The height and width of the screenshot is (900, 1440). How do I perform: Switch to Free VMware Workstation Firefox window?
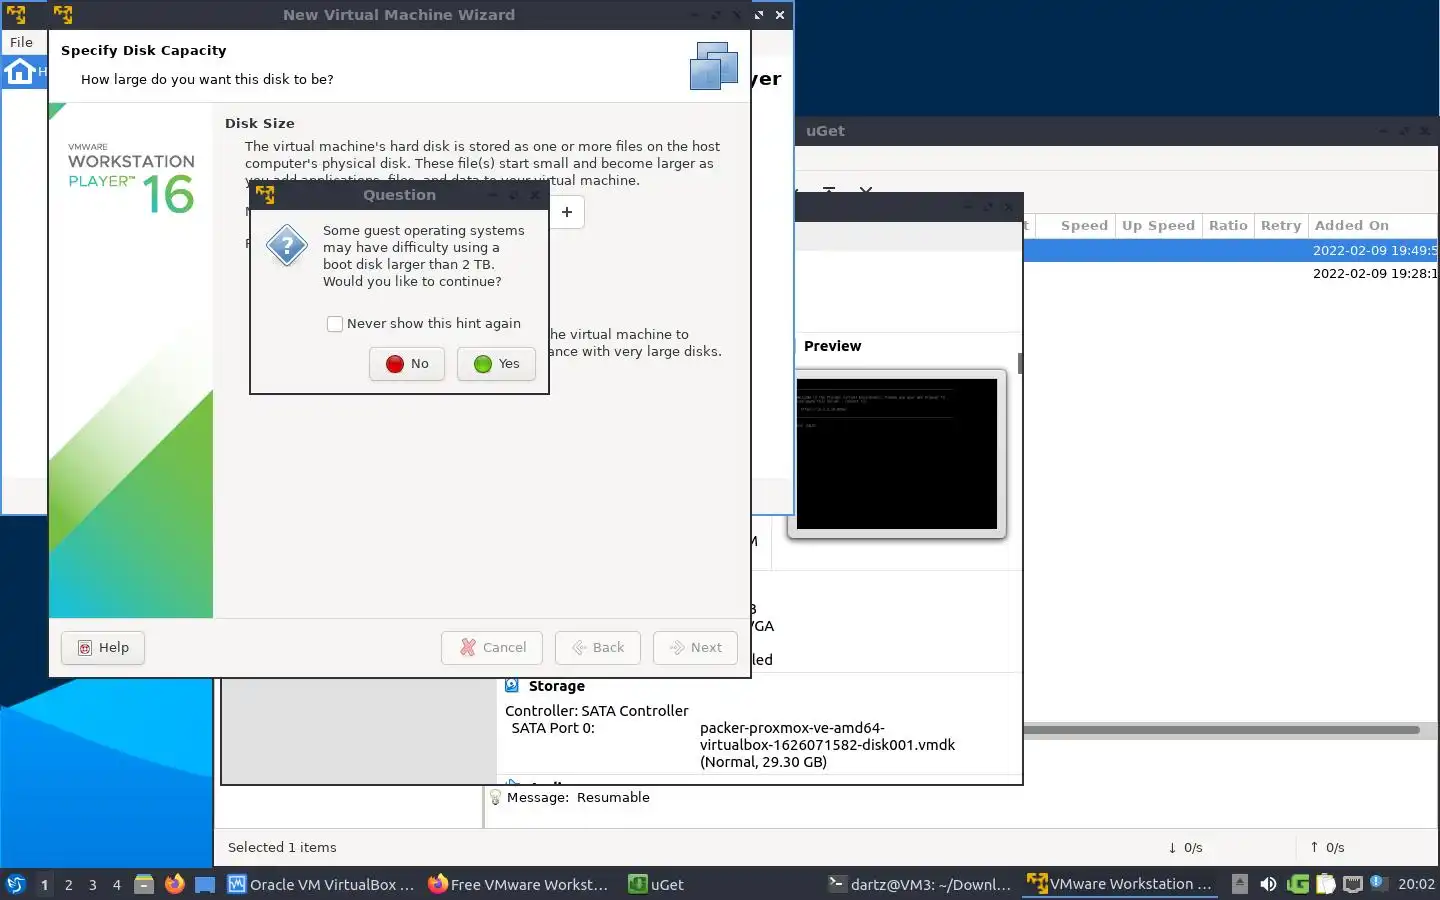[x=519, y=884]
